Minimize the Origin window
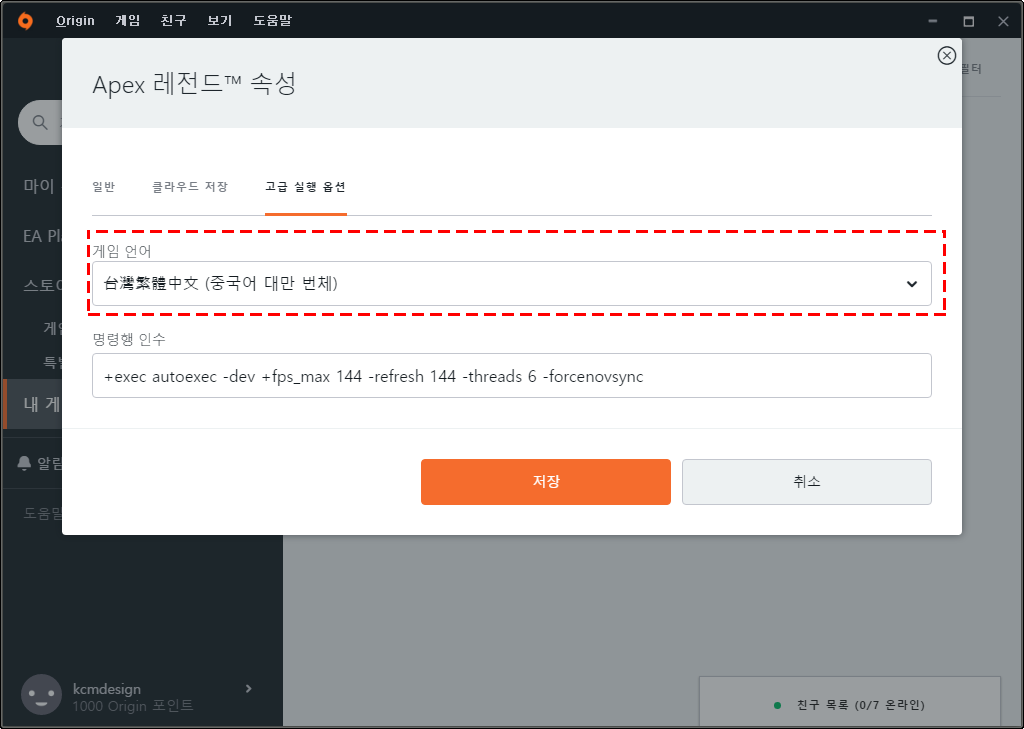This screenshot has width=1024, height=729. tap(933, 22)
